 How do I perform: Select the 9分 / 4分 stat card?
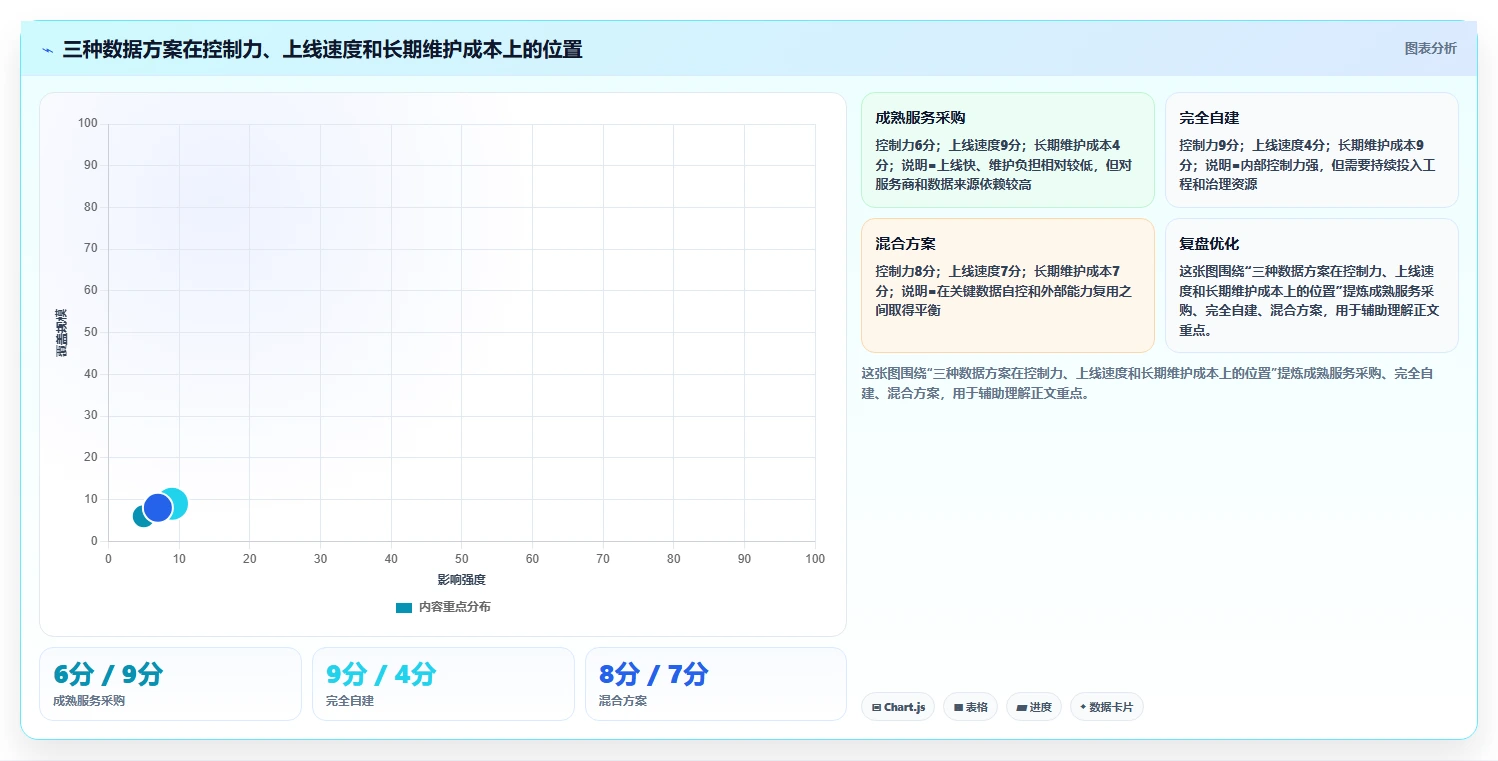click(443, 684)
